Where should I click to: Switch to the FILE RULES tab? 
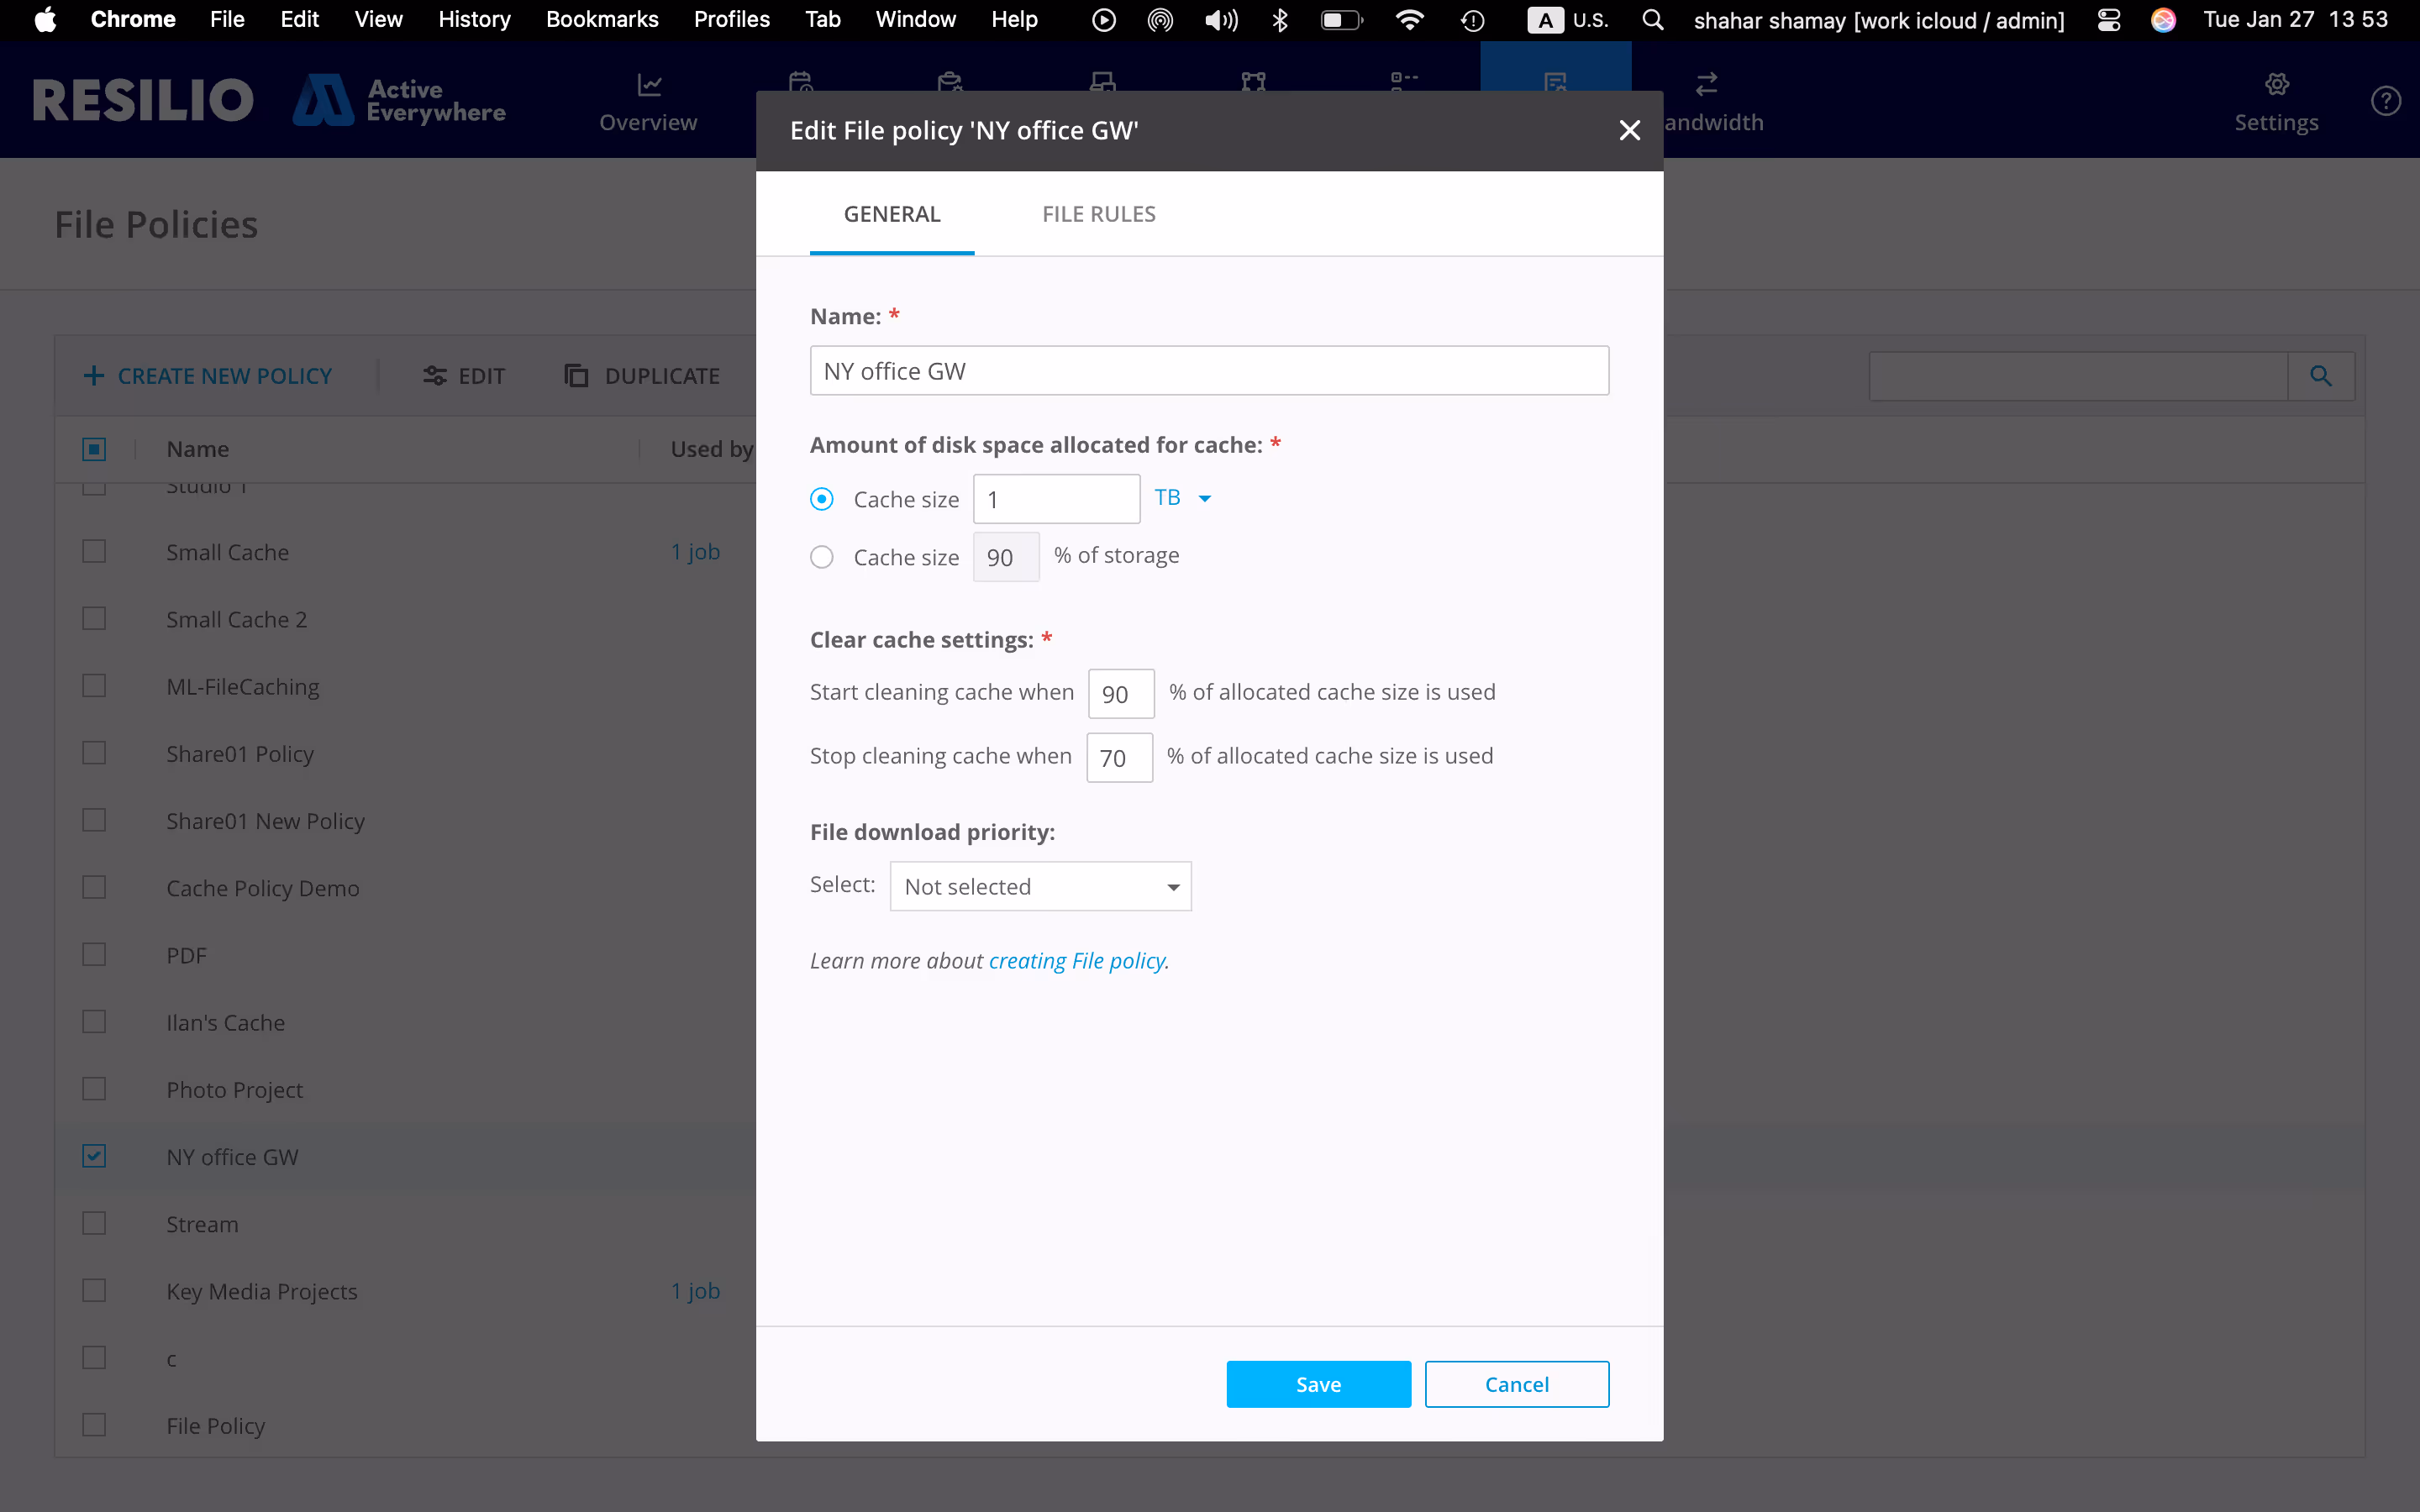pyautogui.click(x=1098, y=213)
